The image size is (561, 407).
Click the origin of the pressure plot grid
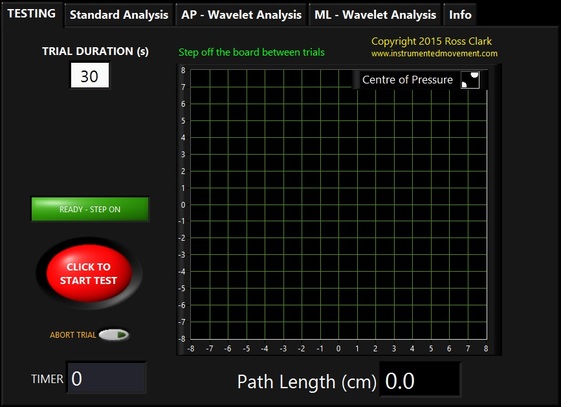tap(338, 205)
